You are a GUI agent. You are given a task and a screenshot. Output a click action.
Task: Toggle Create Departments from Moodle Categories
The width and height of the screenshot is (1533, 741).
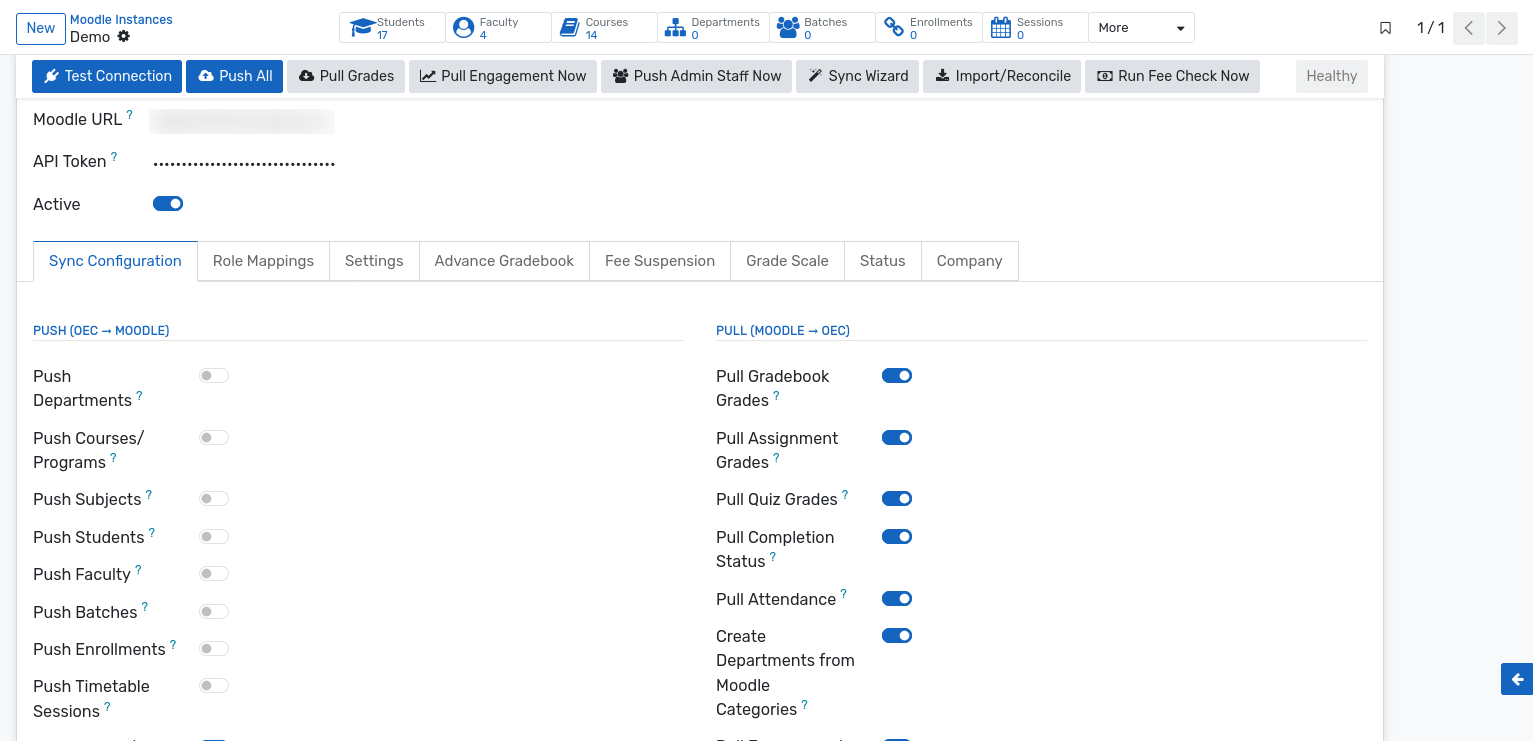(897, 636)
